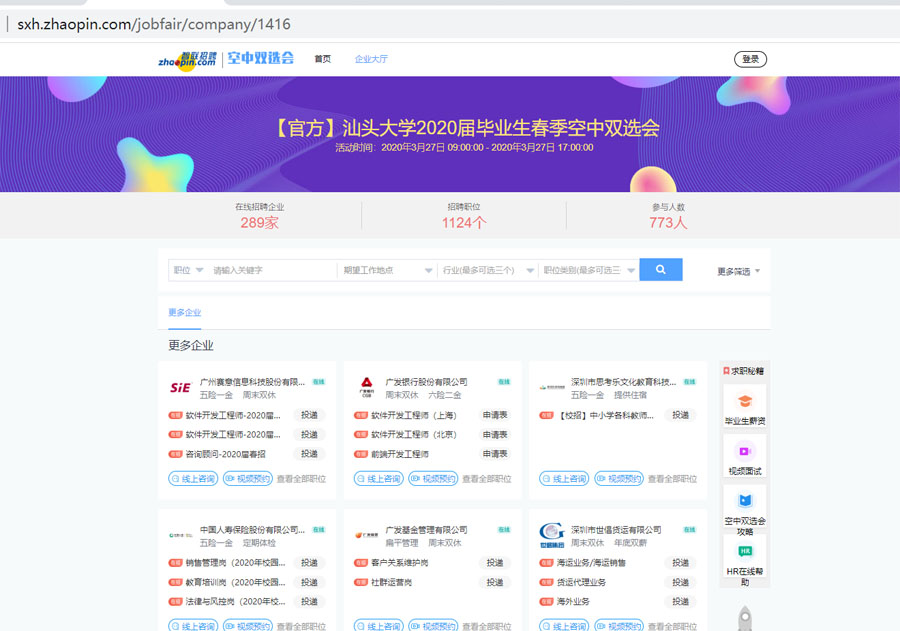This screenshot has height=631, width=900.
Task: Open 企业大厅 in the top navigation
Action: [371, 59]
